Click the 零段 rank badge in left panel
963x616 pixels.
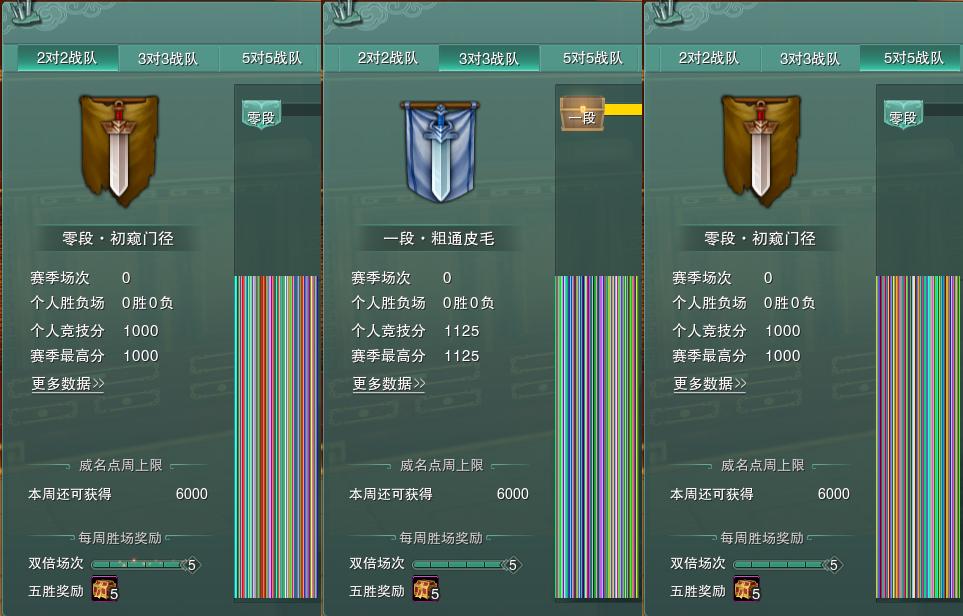(261, 115)
